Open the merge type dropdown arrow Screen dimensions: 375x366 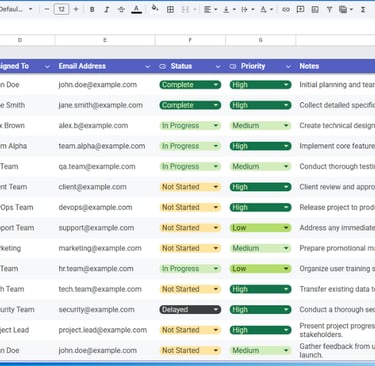point(195,9)
